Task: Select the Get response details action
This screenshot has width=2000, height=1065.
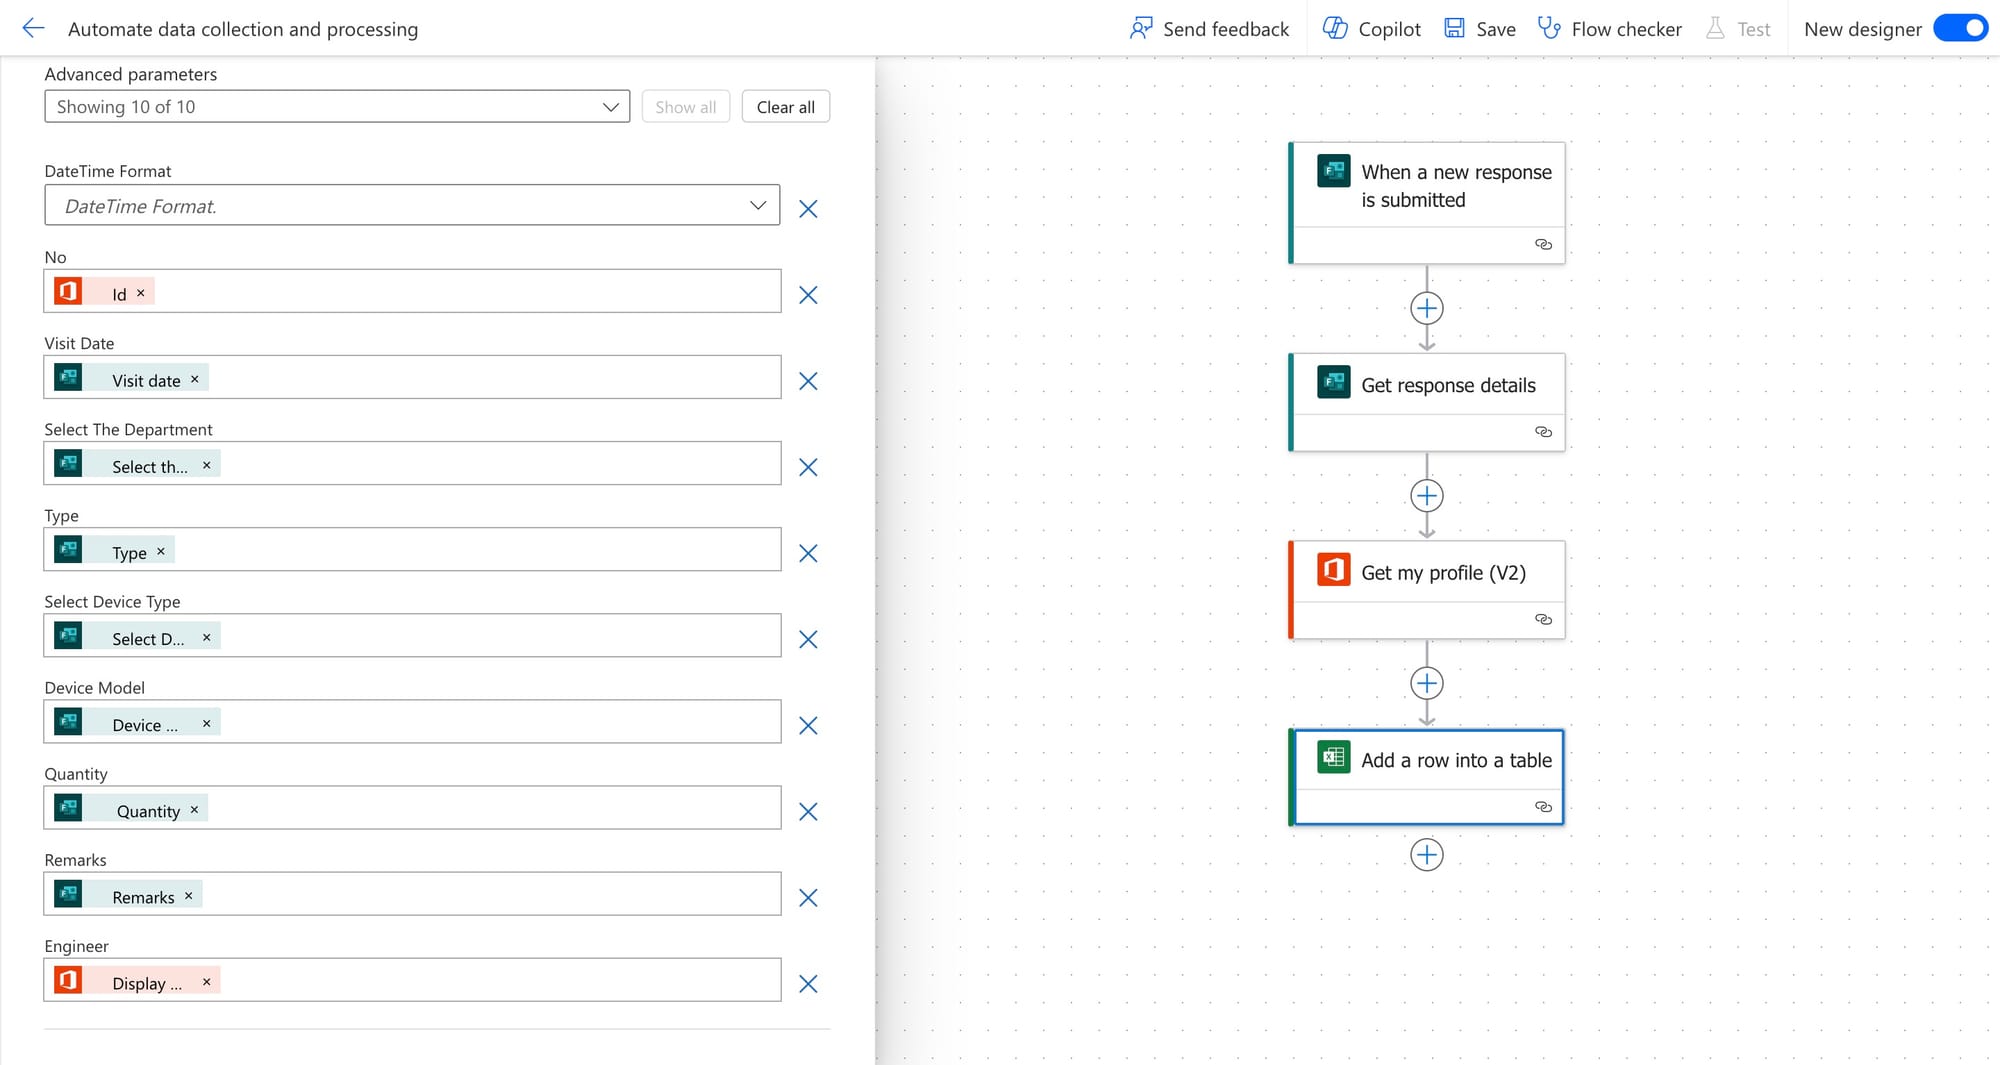Action: 1427,402
